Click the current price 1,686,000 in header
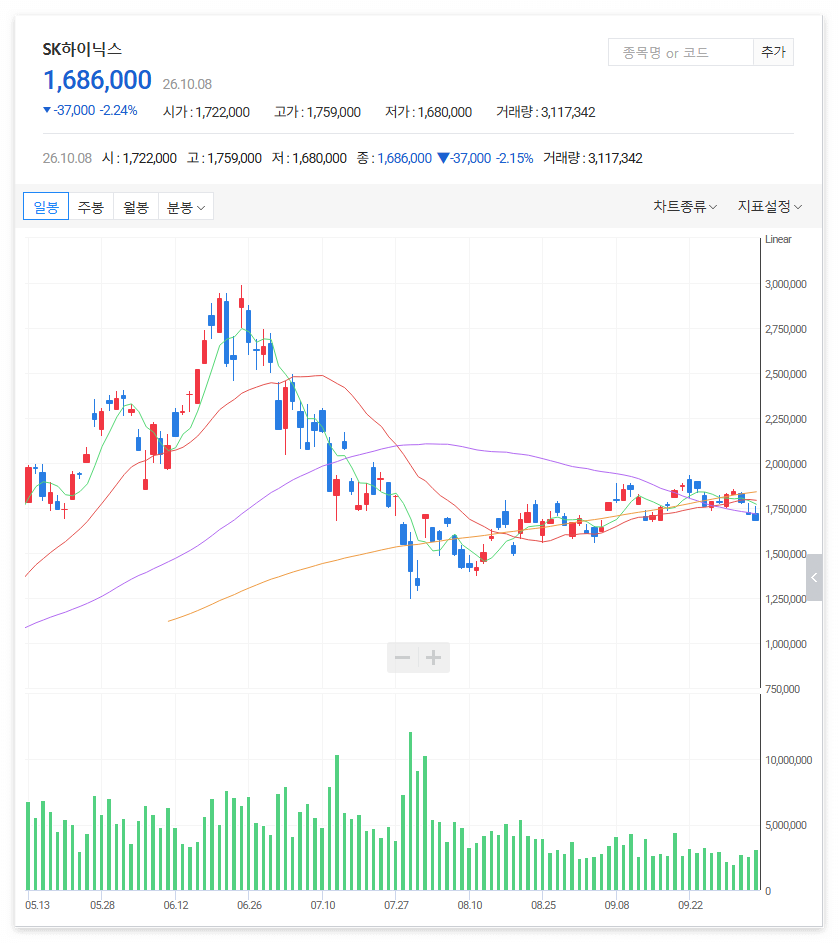The width and height of the screenshot is (839, 943). 97,80
